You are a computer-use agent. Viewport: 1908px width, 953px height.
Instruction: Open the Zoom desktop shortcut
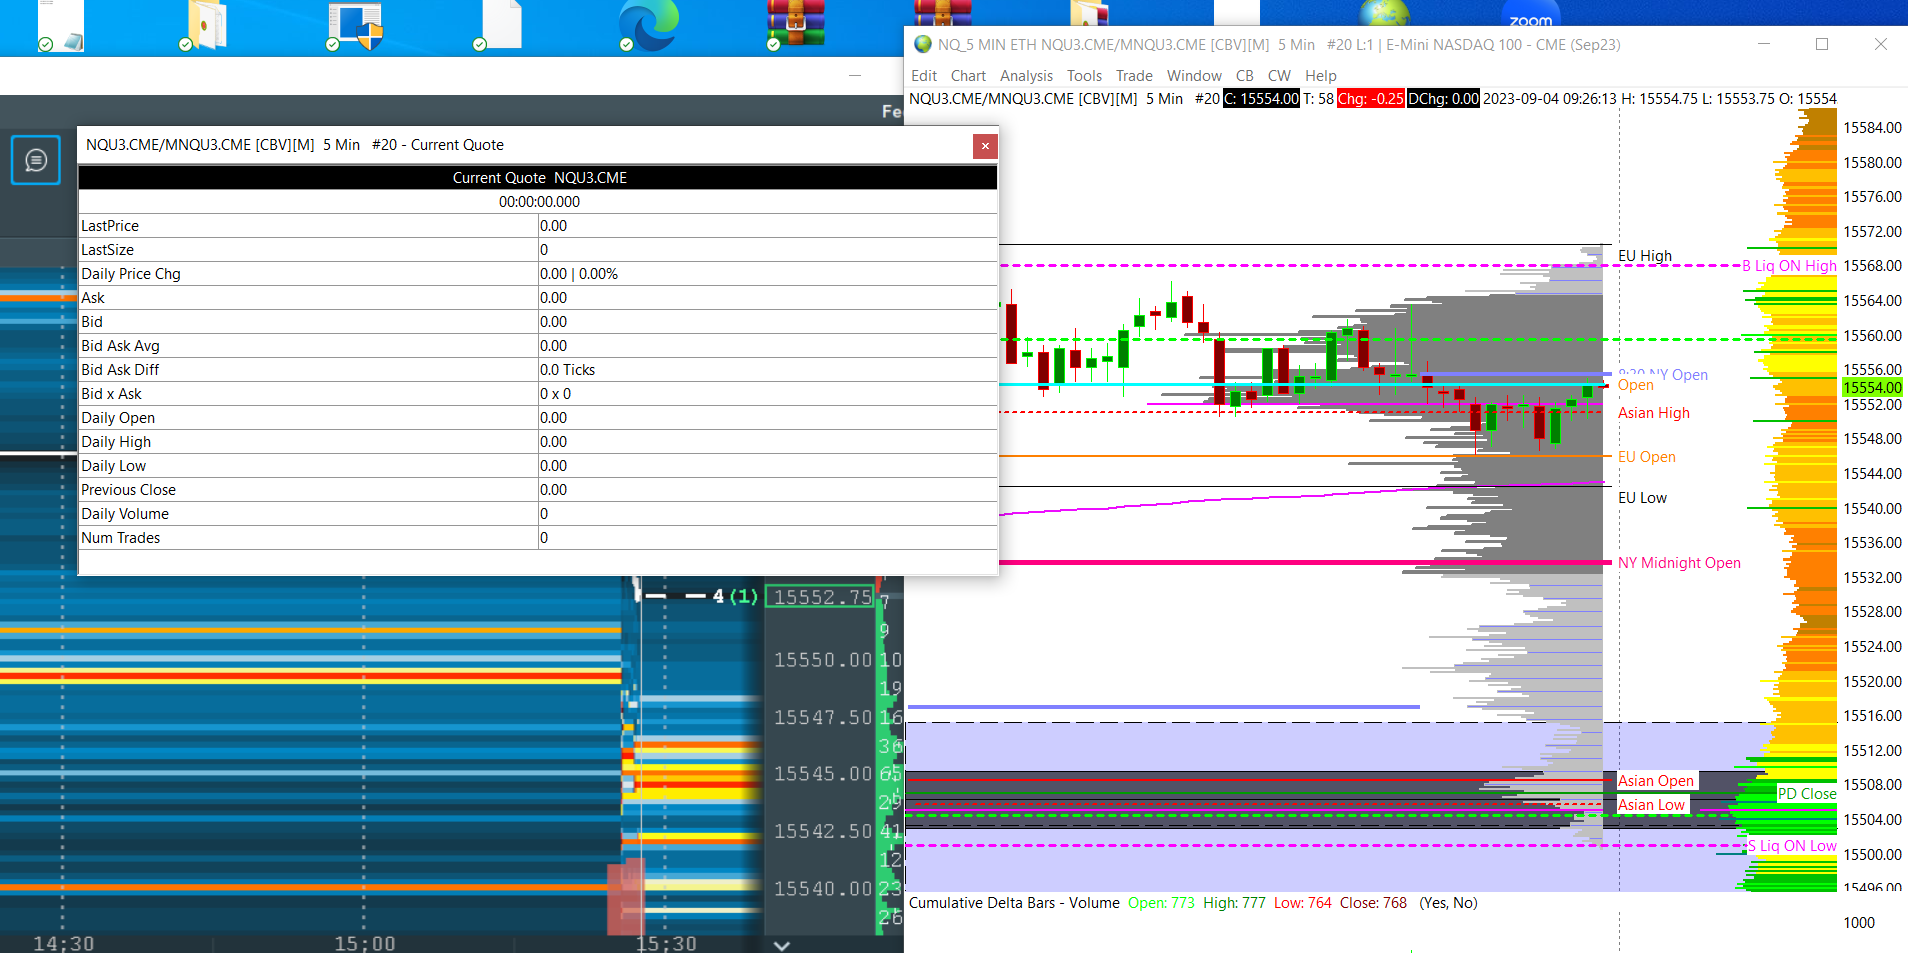[1530, 14]
